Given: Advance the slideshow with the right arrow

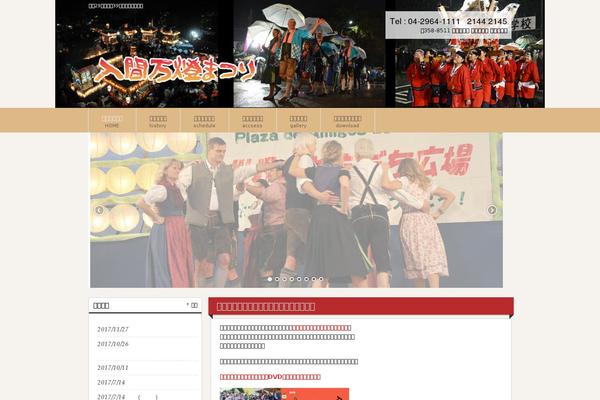Looking at the screenshot, I should 492,210.
